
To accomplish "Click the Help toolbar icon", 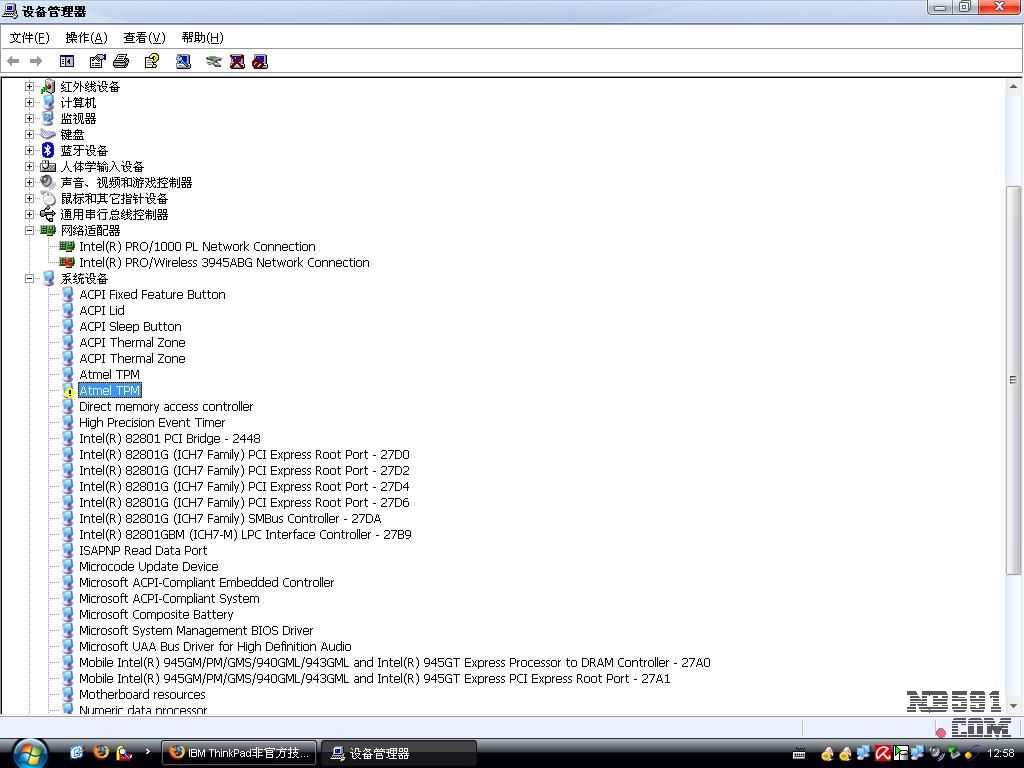I will point(152,61).
